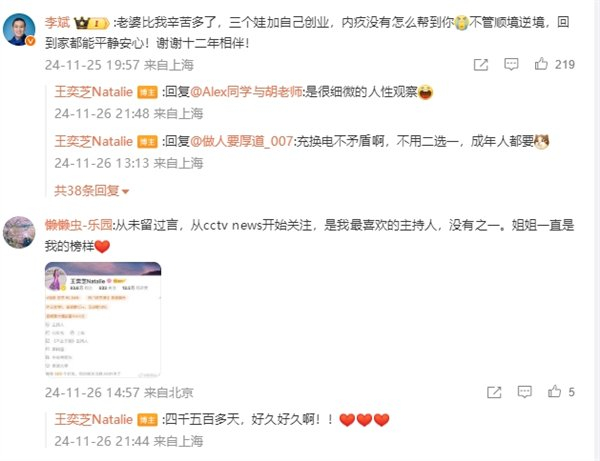Click the 博主 badge in the second reply
Screen dimensions: 600x461
[147, 142]
